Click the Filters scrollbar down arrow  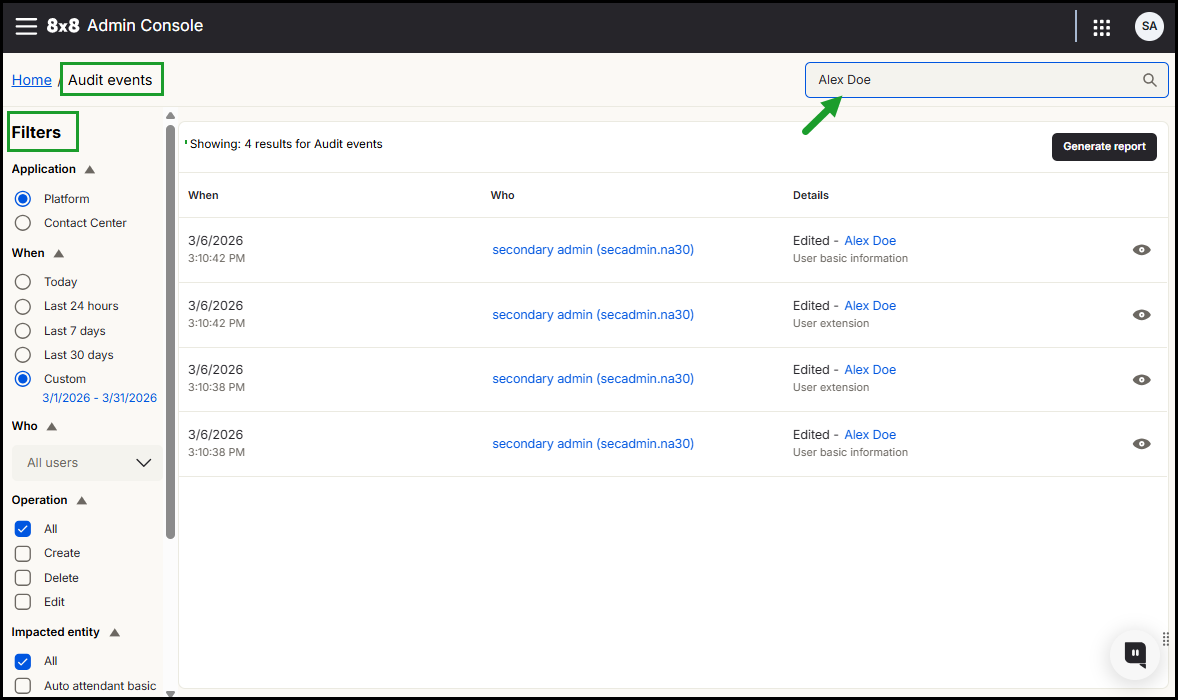tap(171, 694)
